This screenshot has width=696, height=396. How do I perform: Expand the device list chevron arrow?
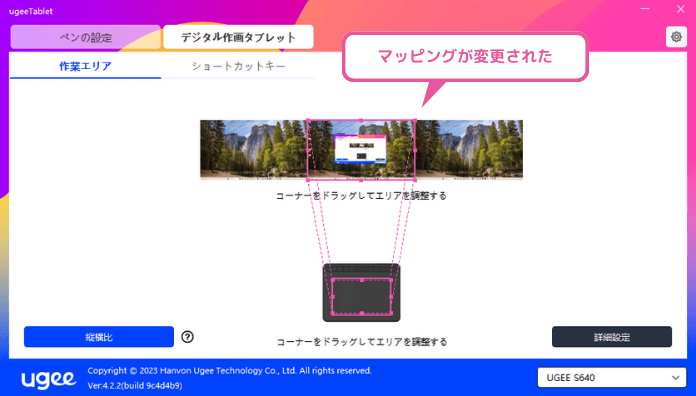click(x=675, y=378)
